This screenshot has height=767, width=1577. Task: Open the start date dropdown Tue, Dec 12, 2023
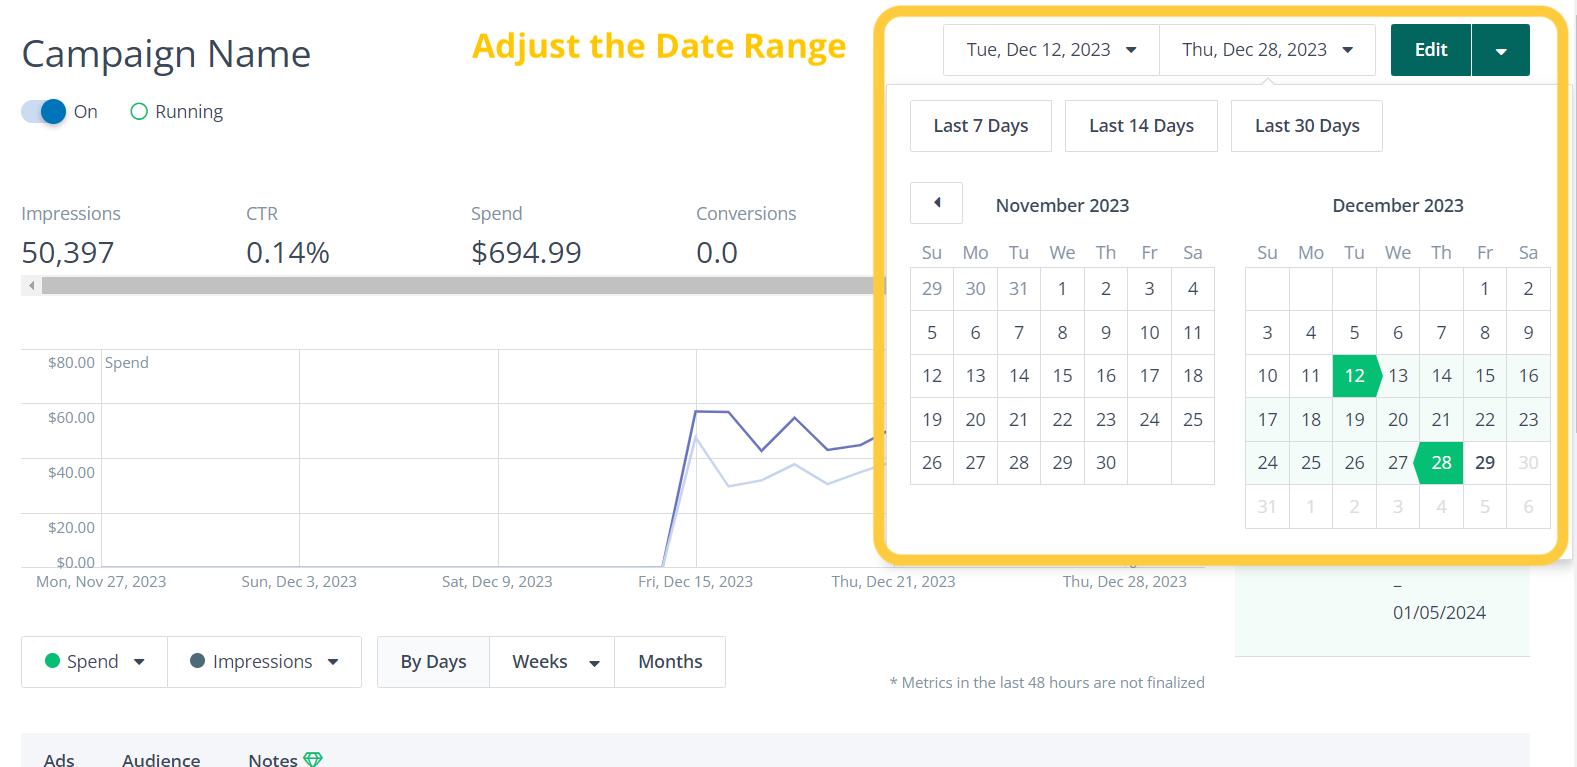(1051, 50)
